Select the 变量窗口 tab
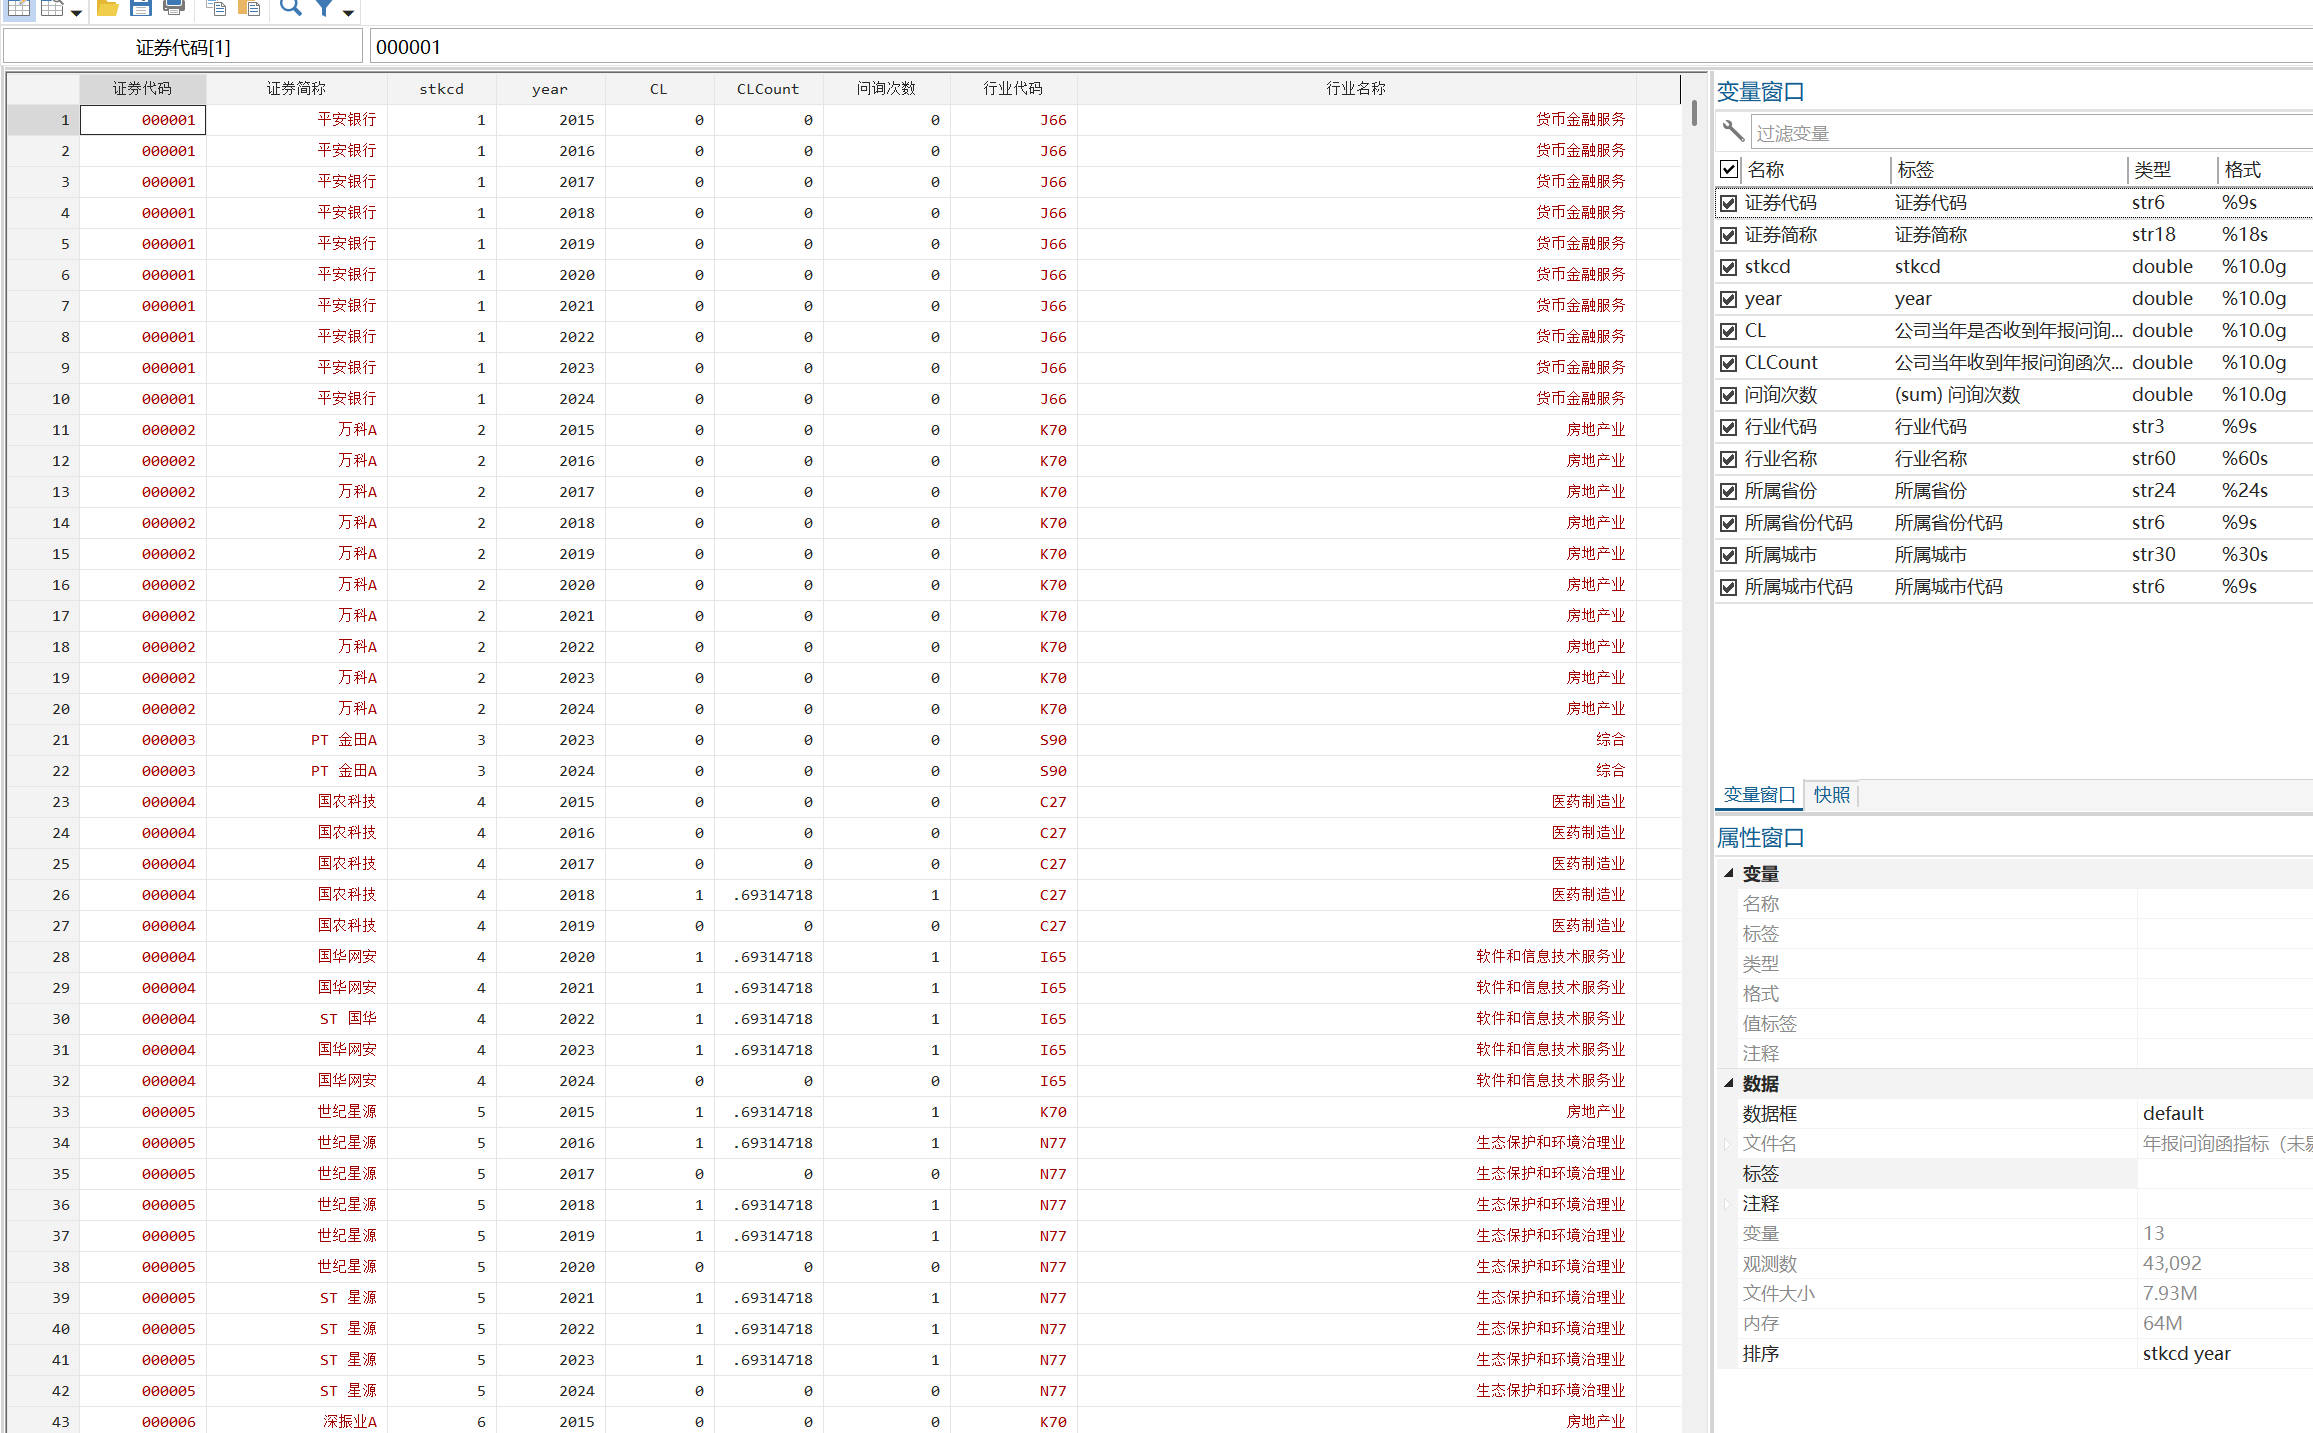 (x=1758, y=795)
